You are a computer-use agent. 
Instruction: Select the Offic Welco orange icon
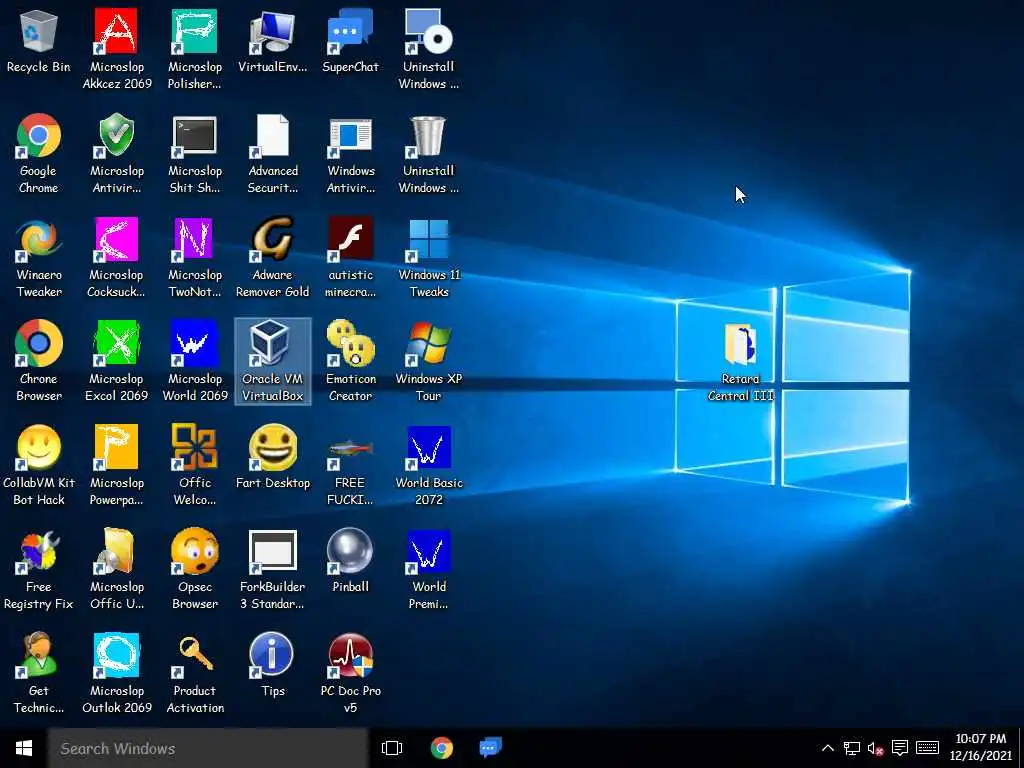195,447
